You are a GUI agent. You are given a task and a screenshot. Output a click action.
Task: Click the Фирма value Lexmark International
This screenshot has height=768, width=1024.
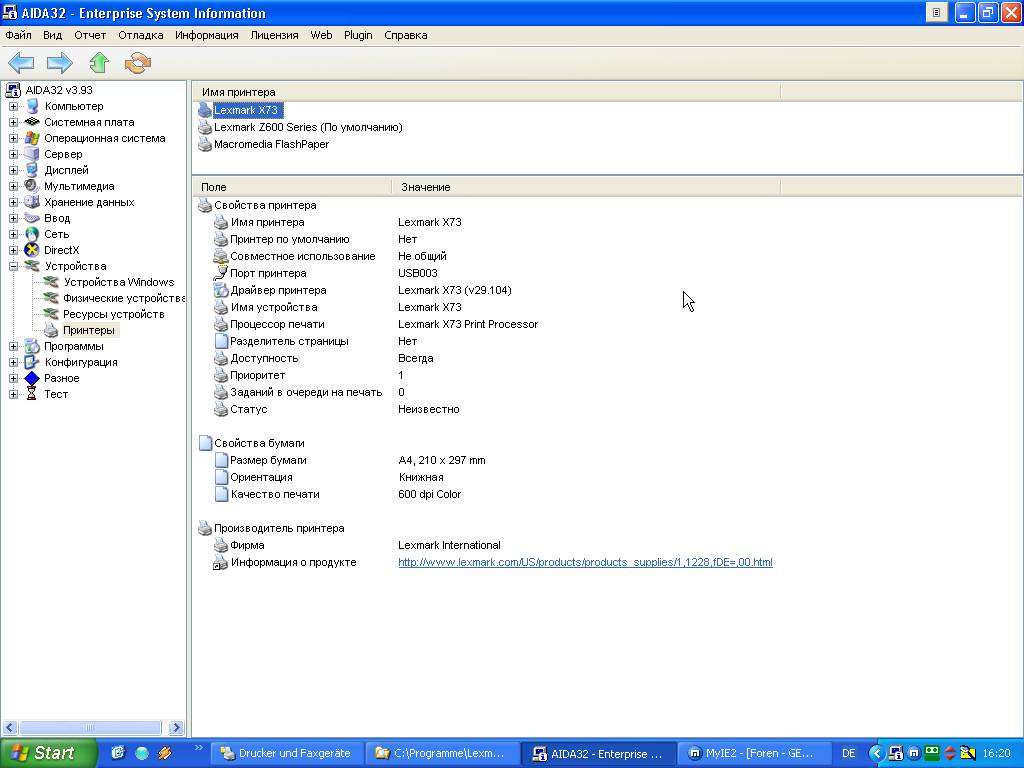(x=449, y=545)
